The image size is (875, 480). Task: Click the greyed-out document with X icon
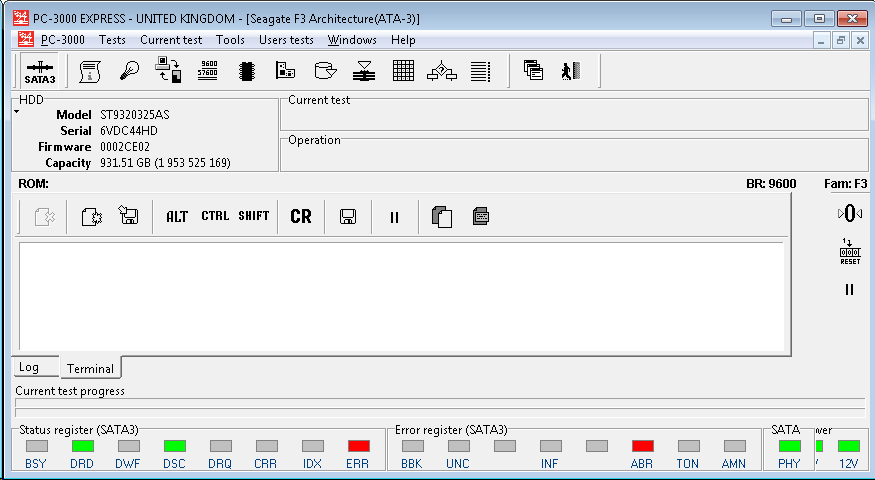coord(45,217)
